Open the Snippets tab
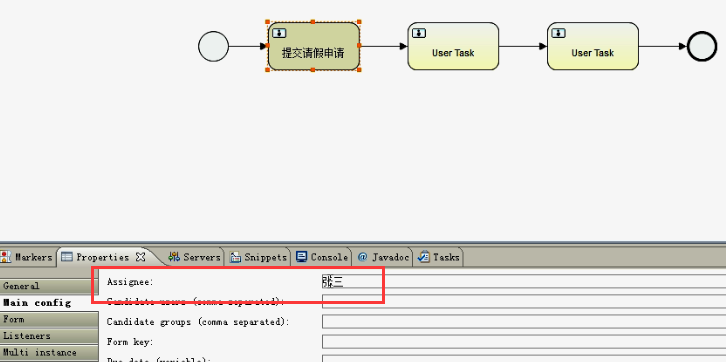This screenshot has height=362, width=726. [x=258, y=257]
